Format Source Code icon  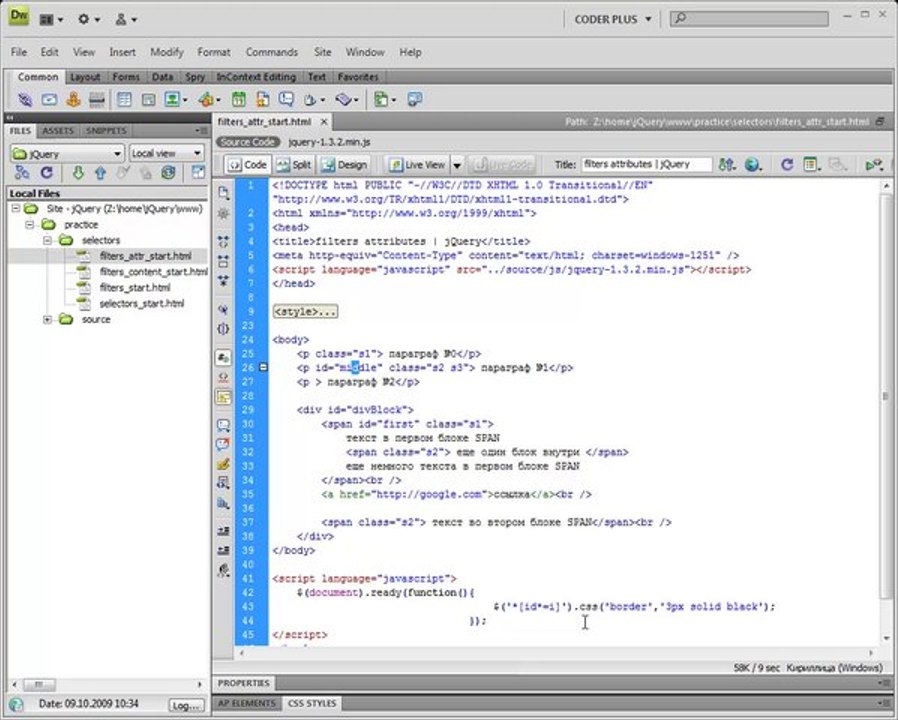(223, 571)
